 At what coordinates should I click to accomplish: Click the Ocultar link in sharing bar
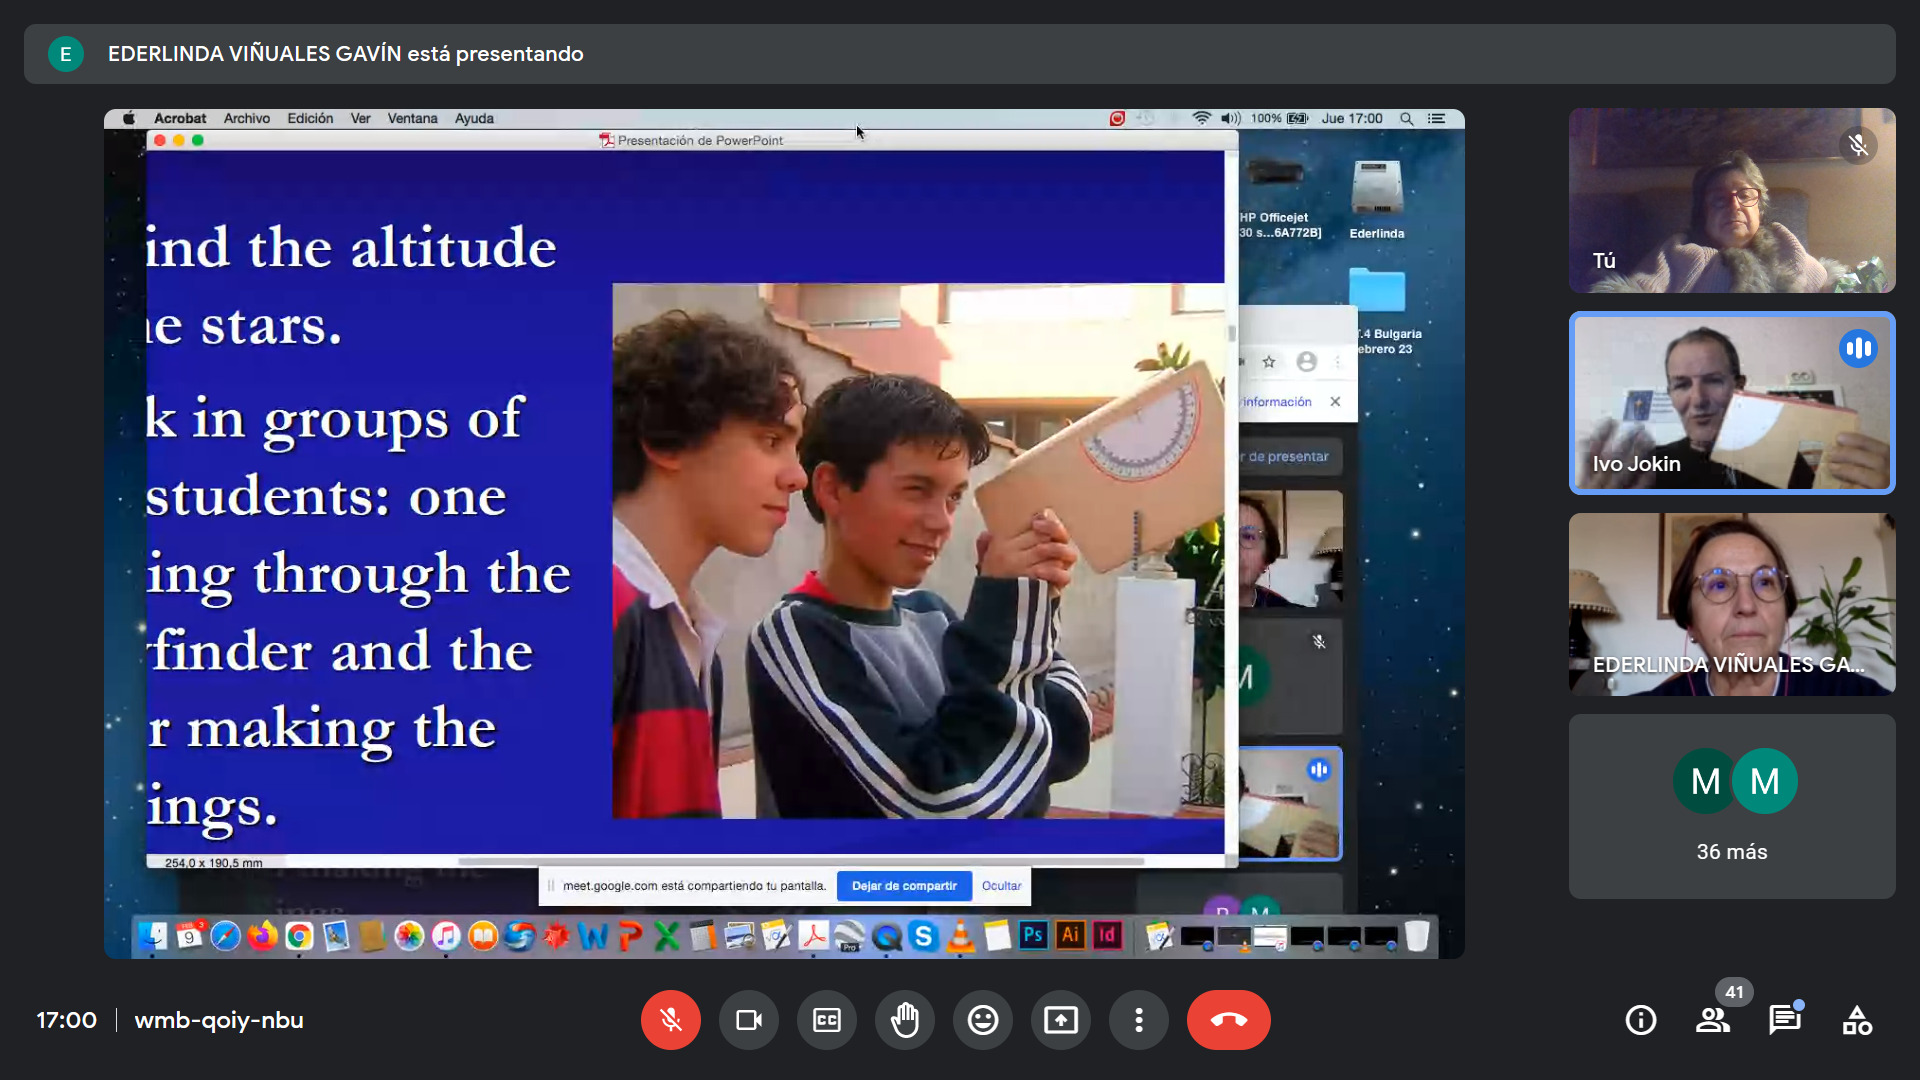[x=1001, y=886]
